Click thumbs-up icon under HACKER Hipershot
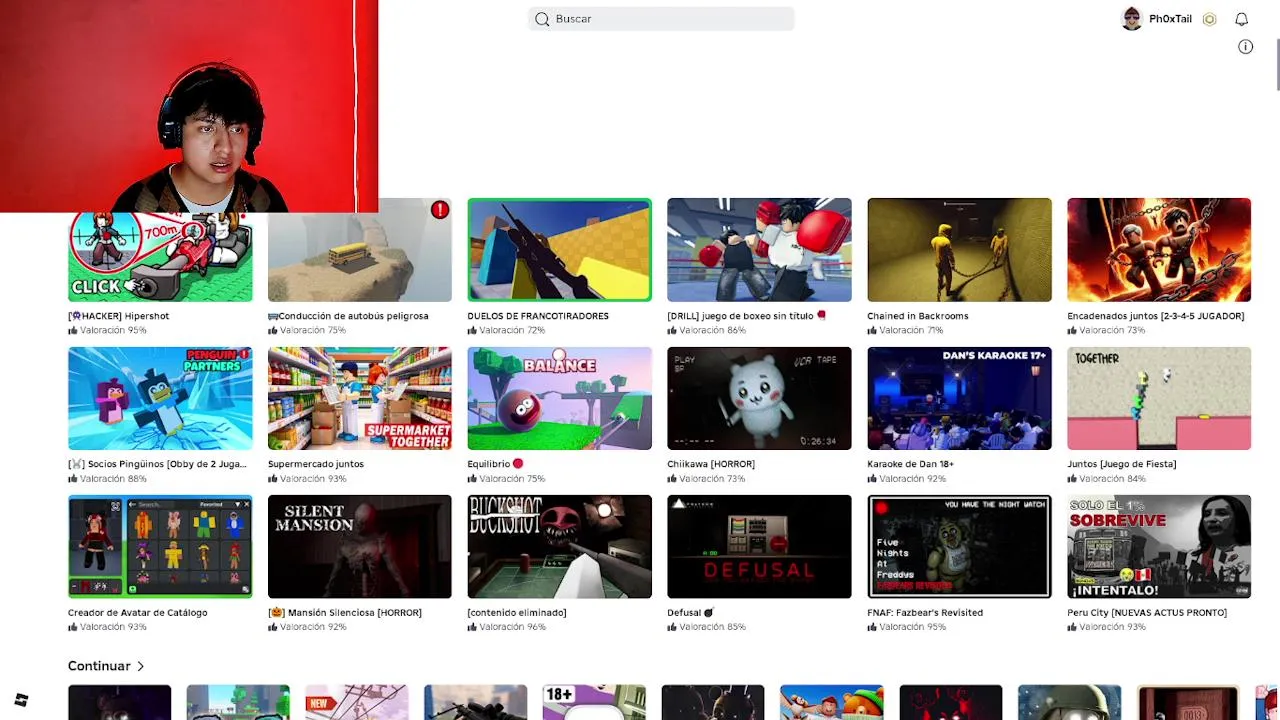The image size is (1280, 720). click(x=73, y=330)
